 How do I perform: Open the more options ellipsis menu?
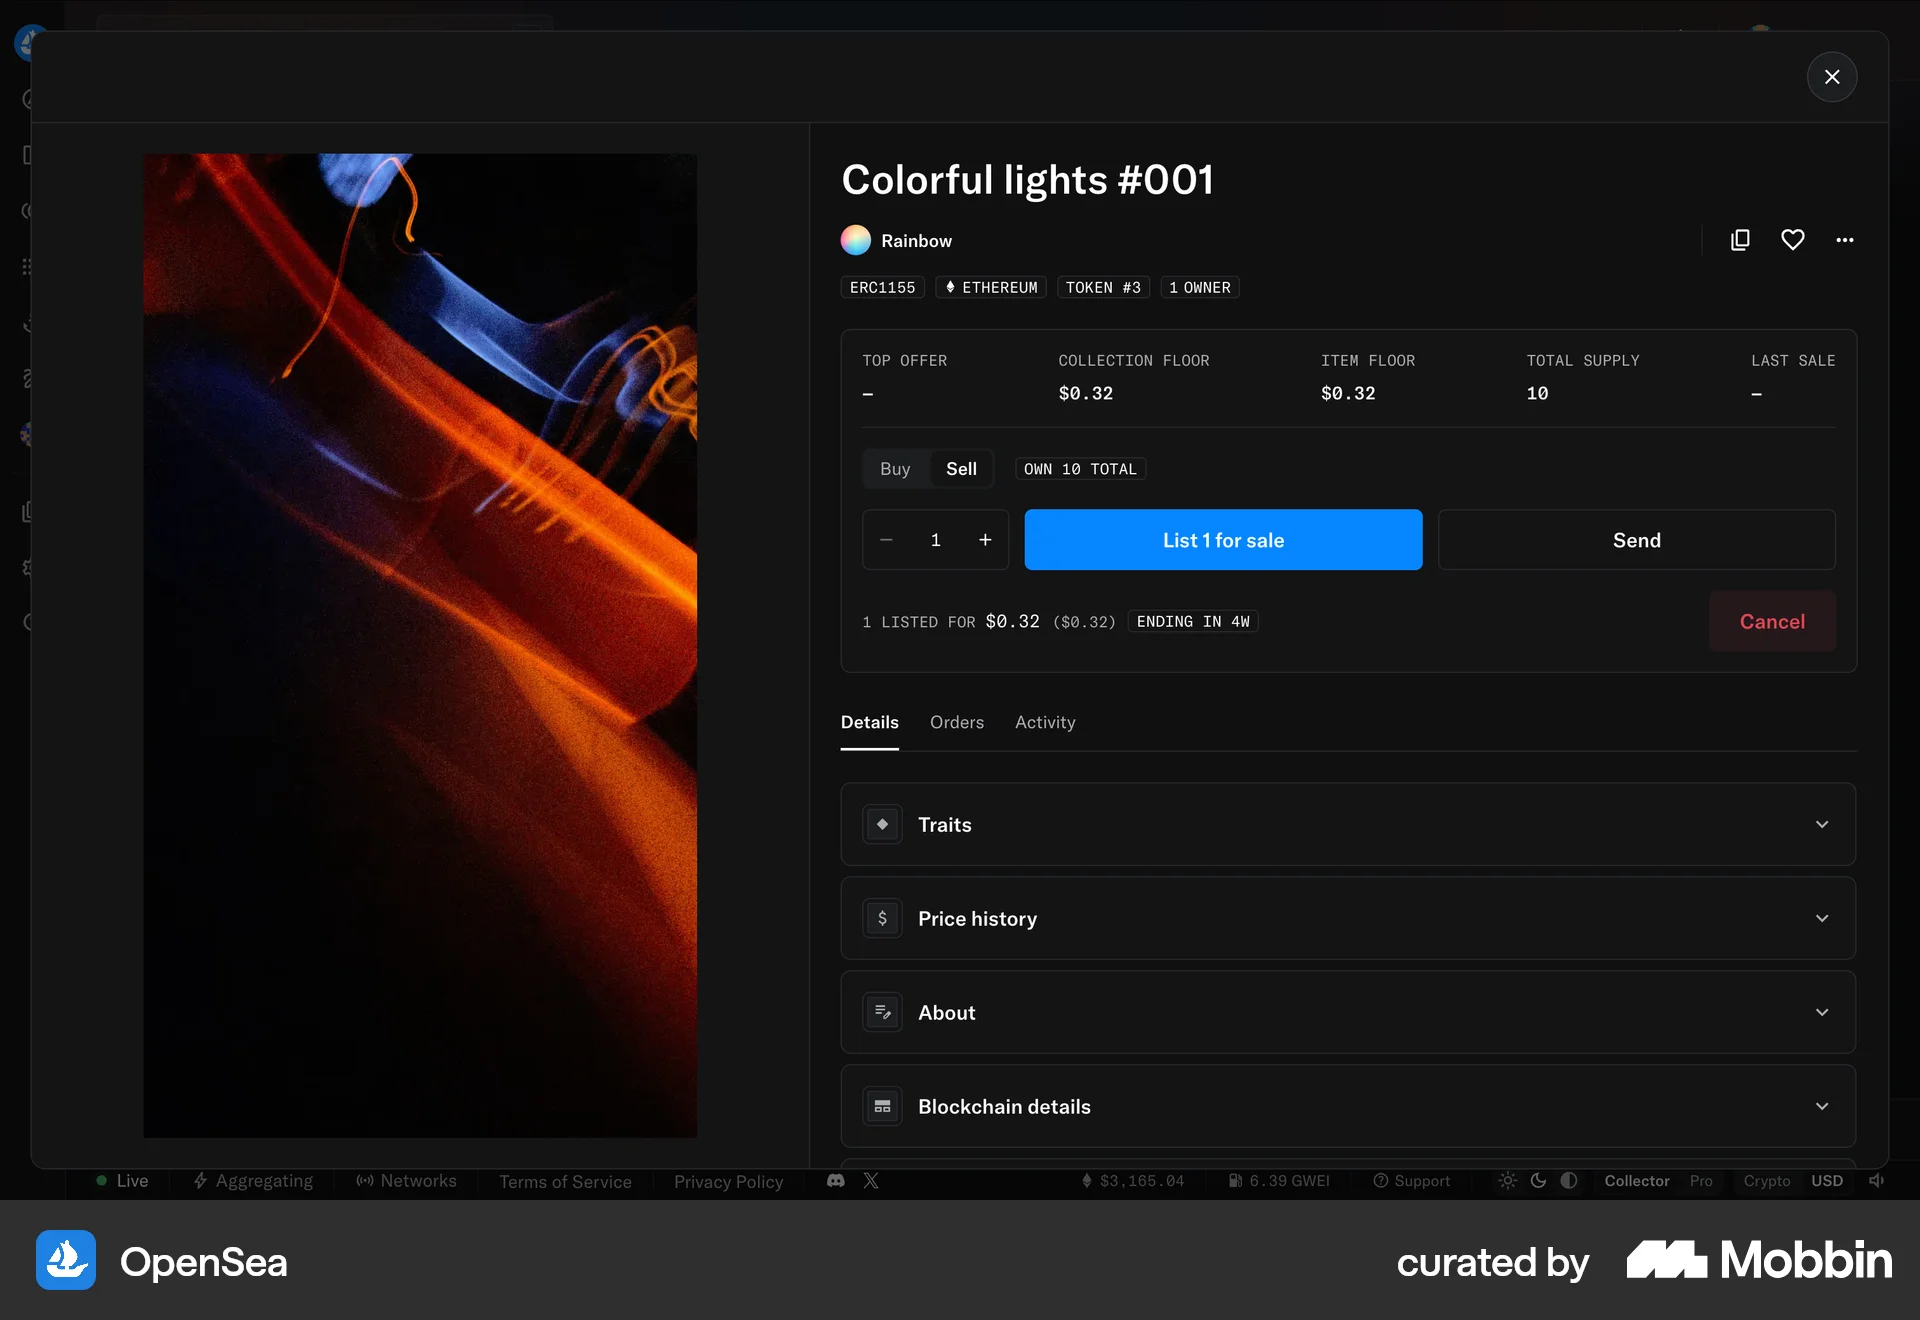[1845, 240]
